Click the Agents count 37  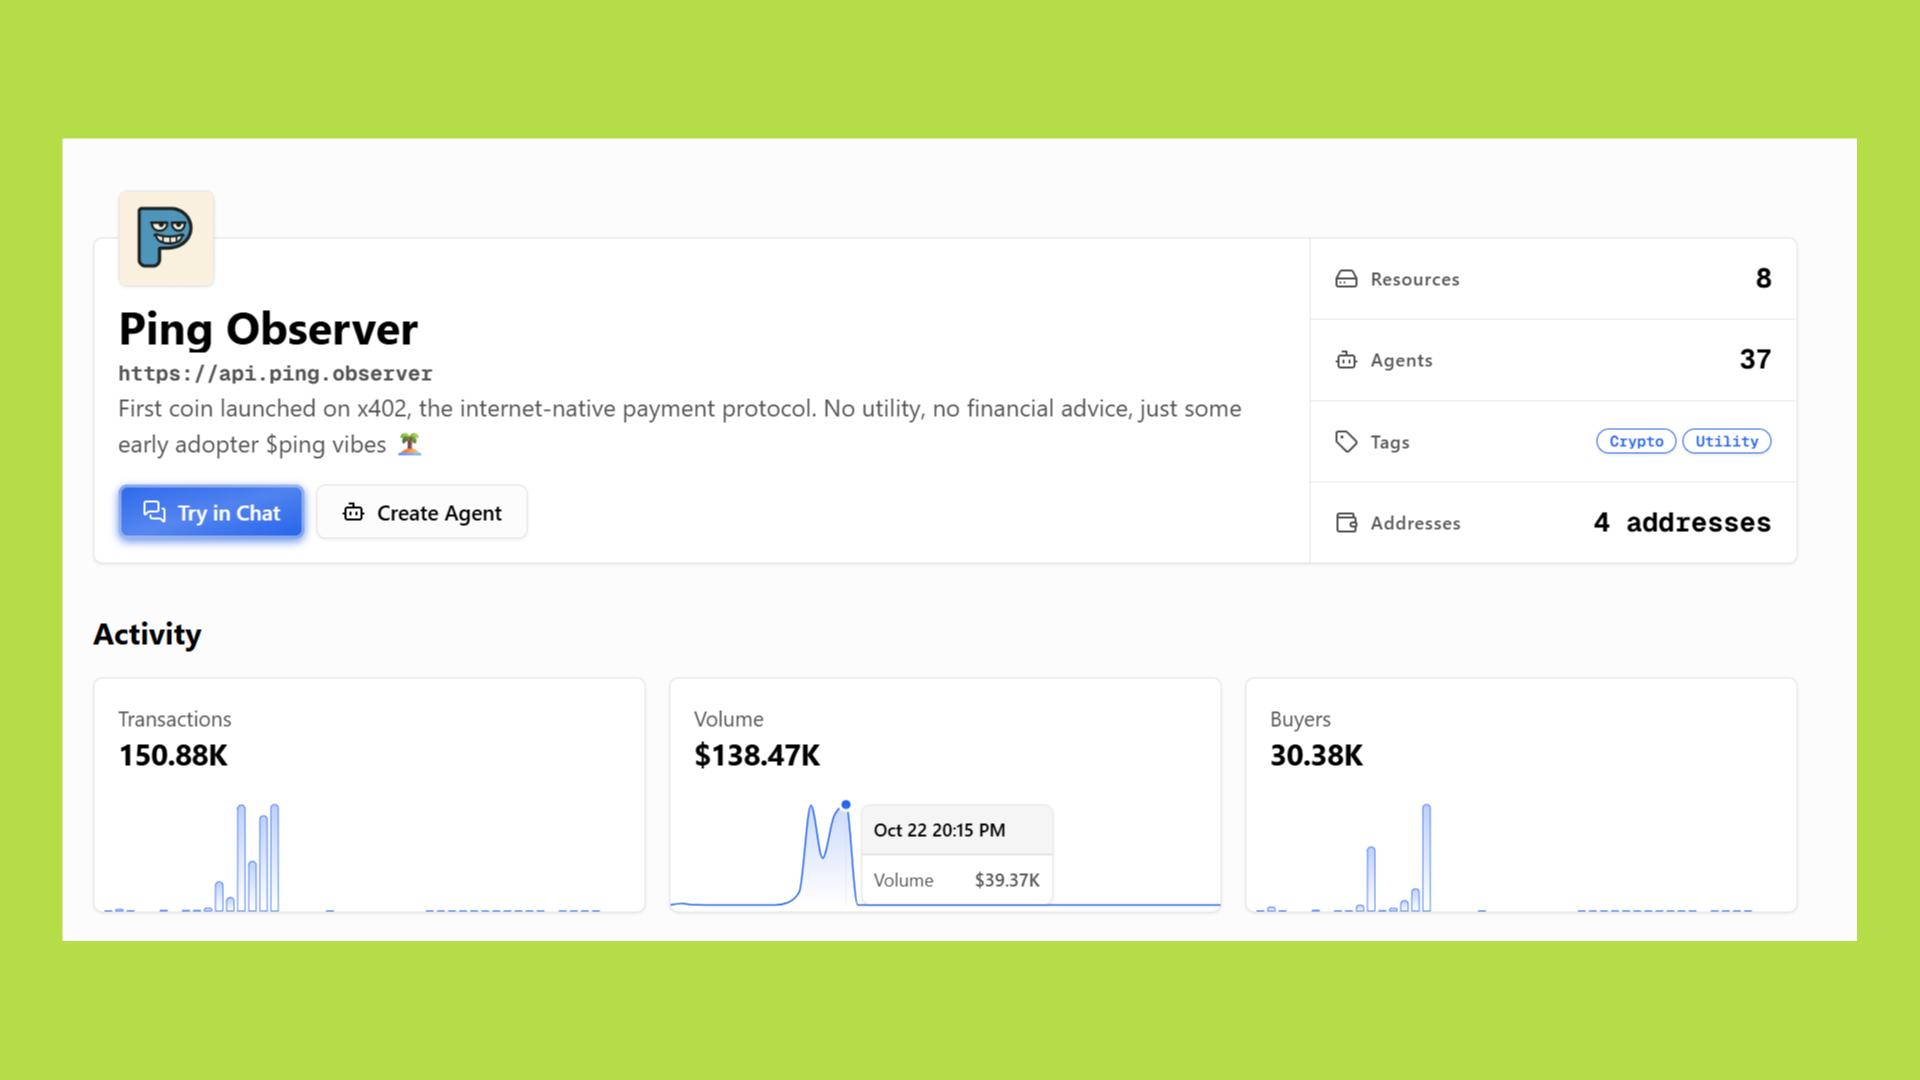point(1755,359)
